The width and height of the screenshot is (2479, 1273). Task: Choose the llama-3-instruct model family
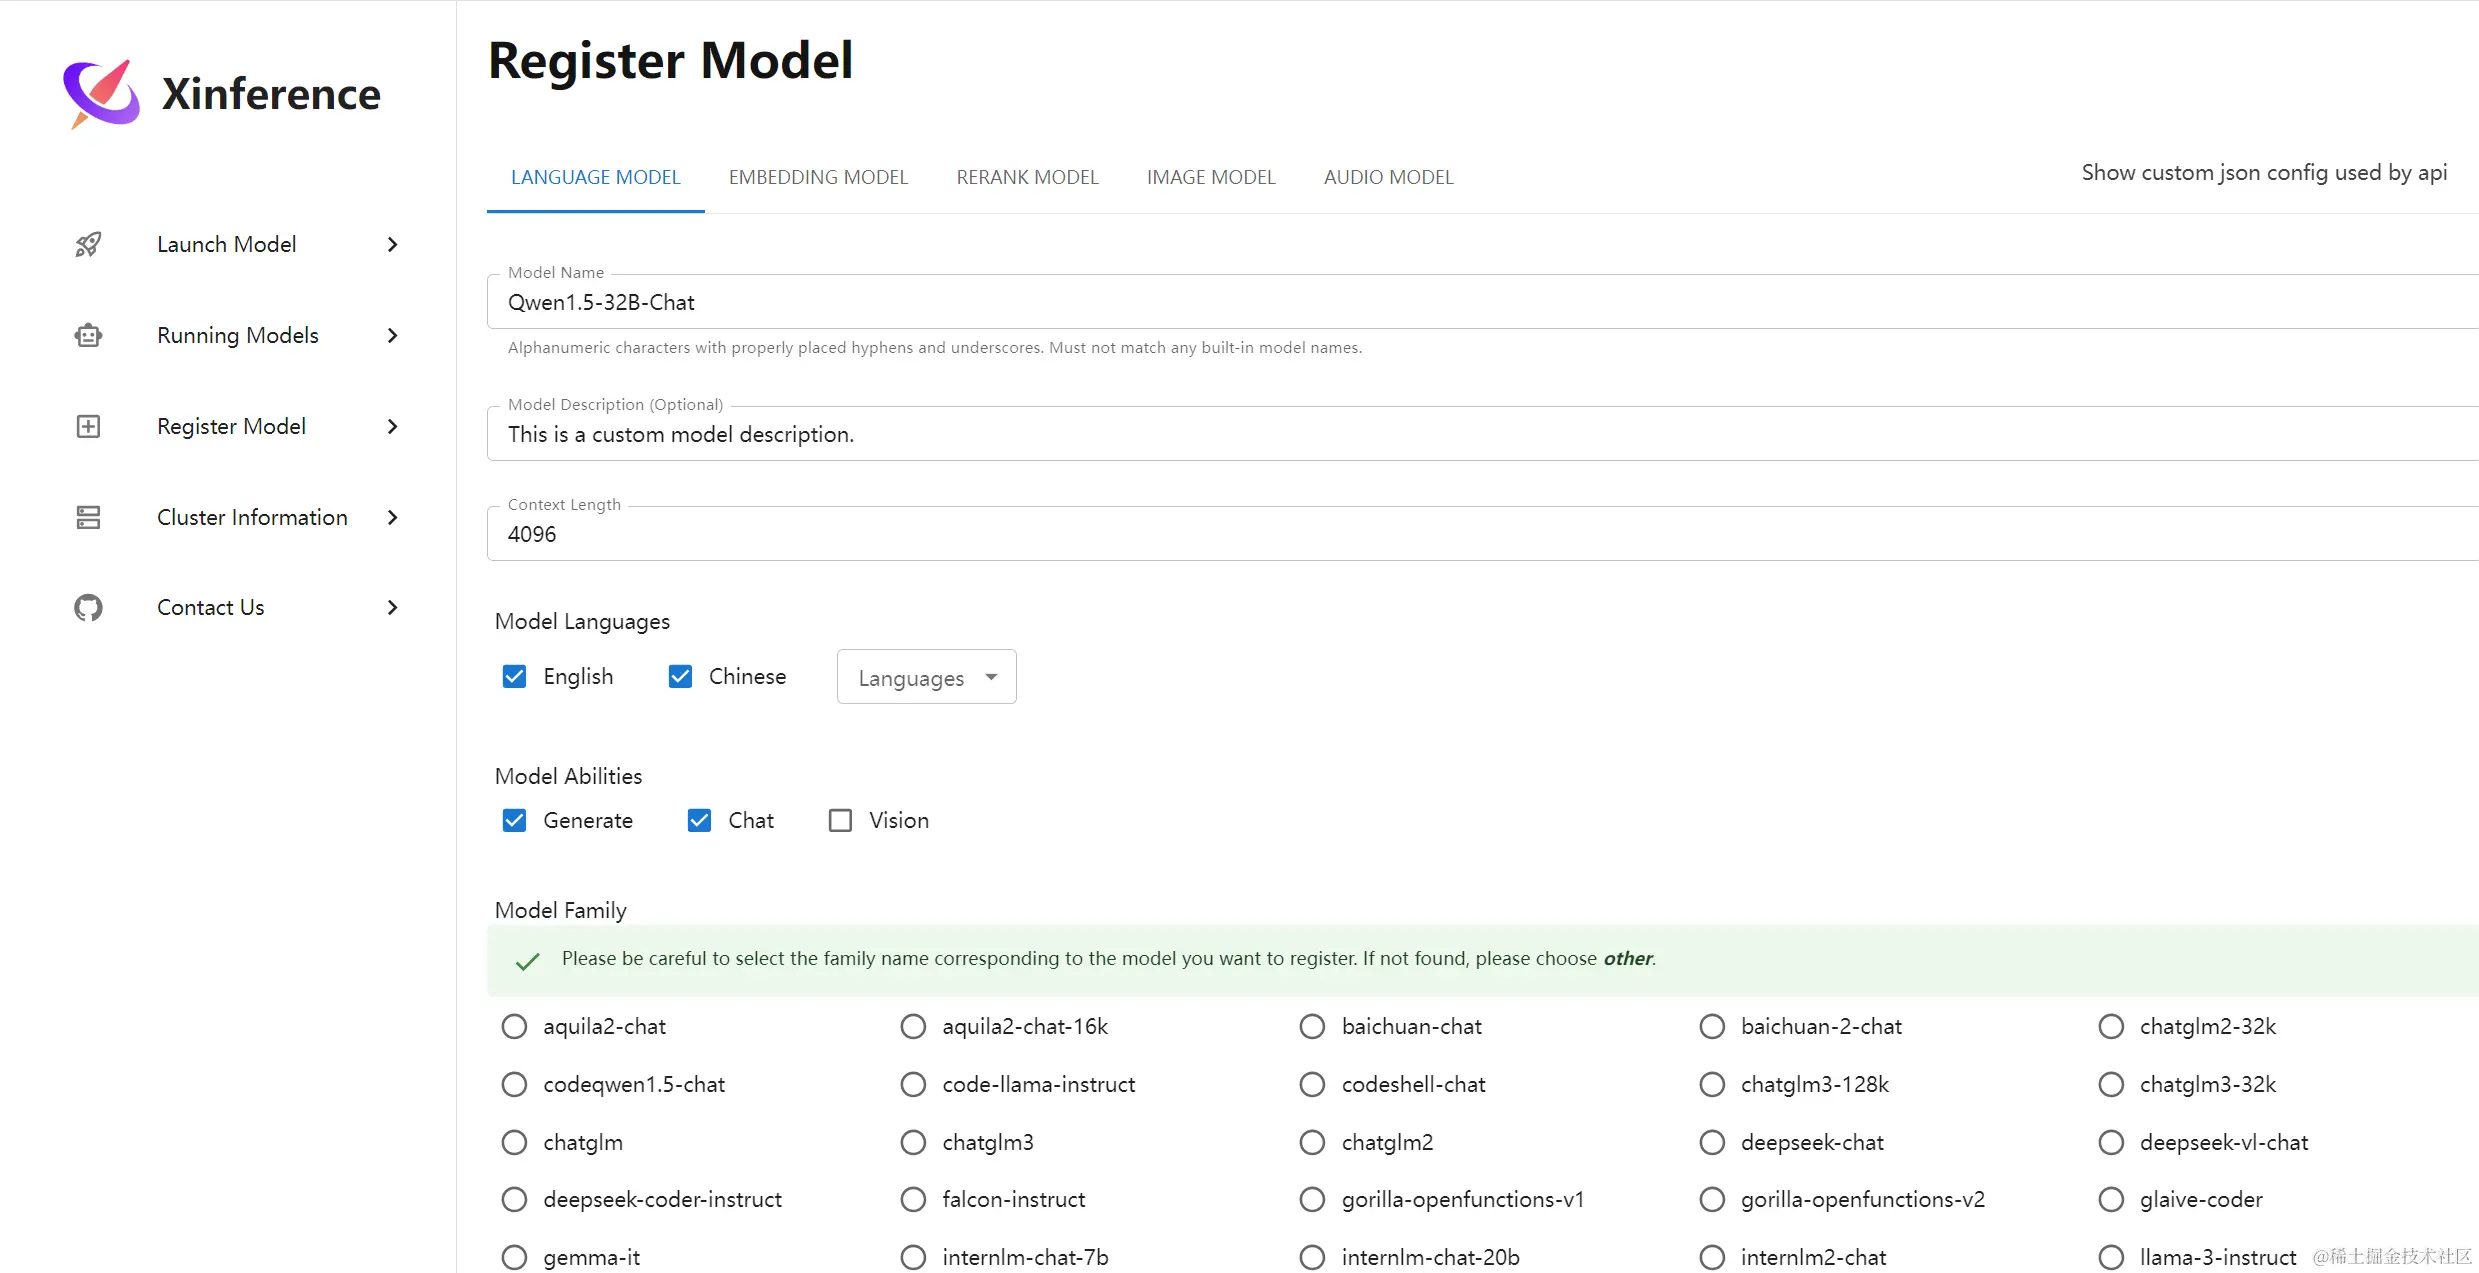click(2111, 1257)
